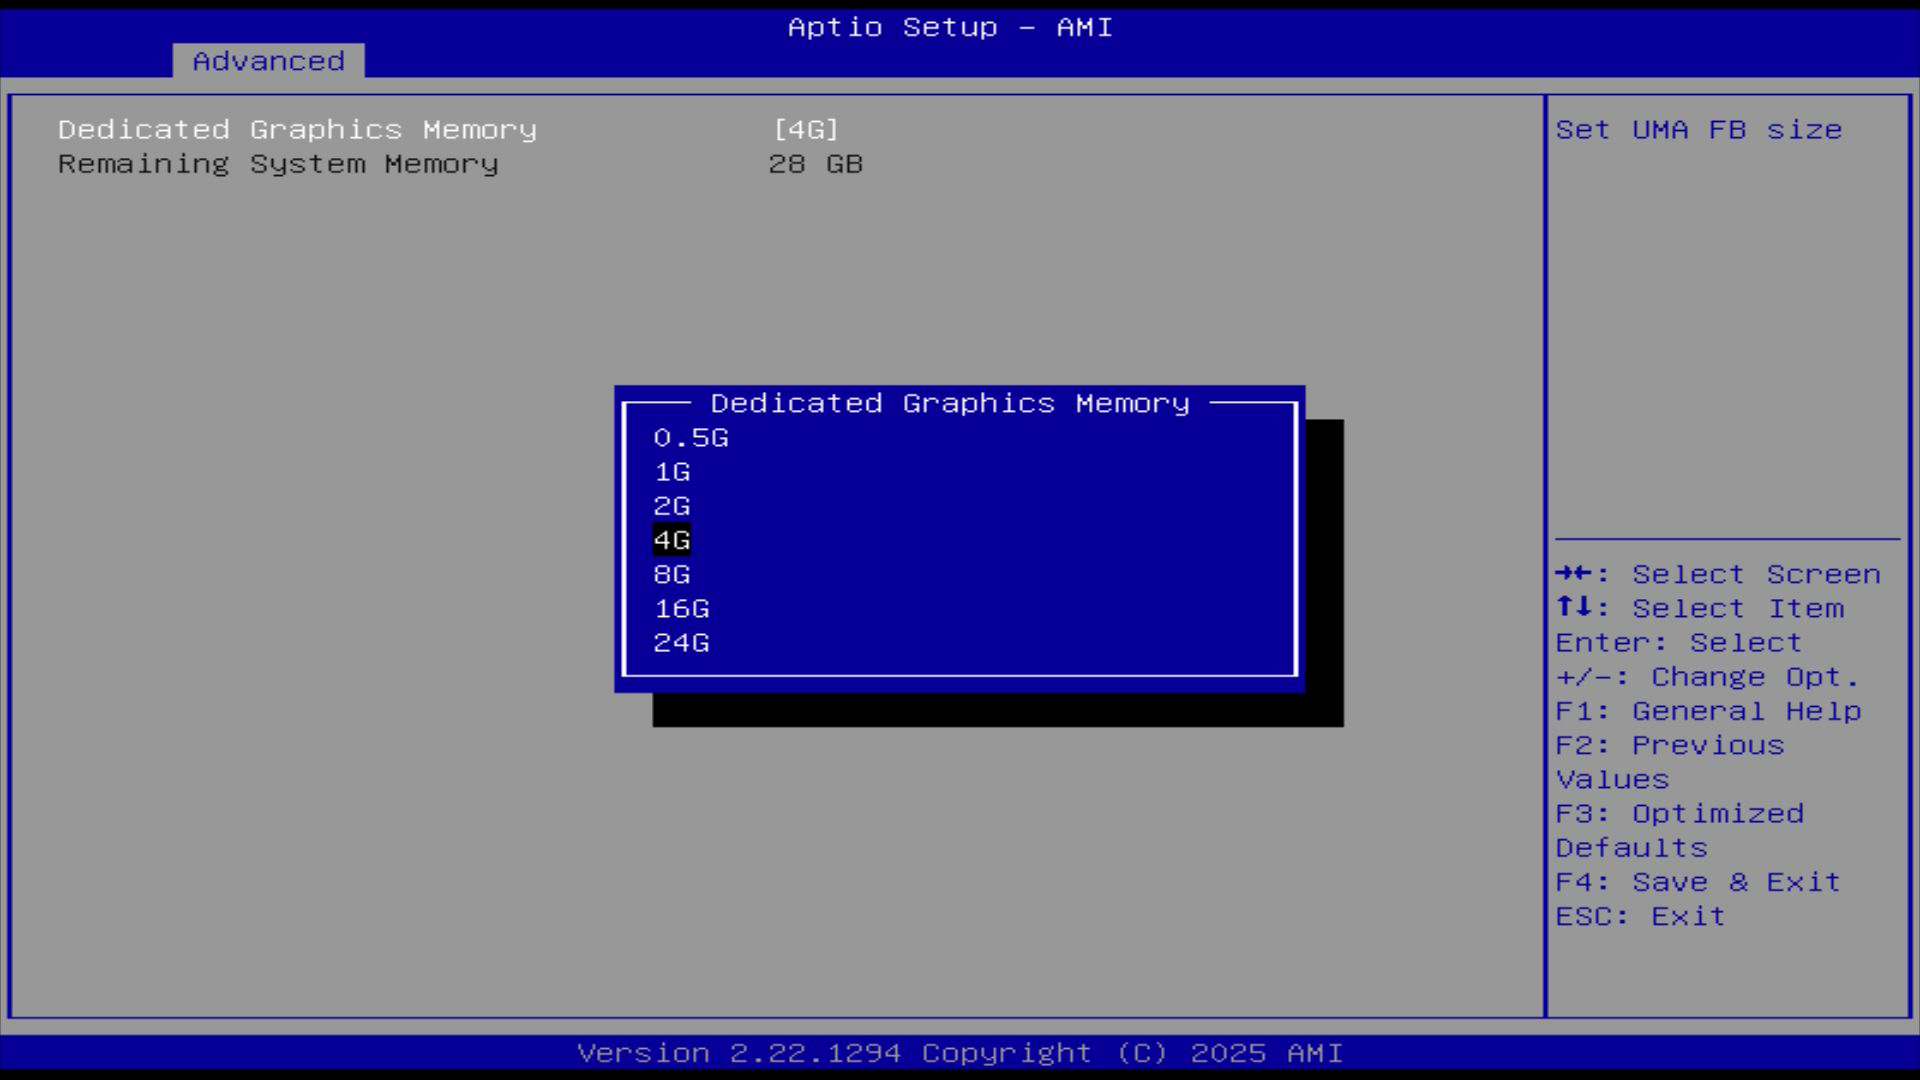Image resolution: width=1920 pixels, height=1080 pixels.
Task: Click the F3: Optimized Defaults hint
Action: tap(1679, 830)
